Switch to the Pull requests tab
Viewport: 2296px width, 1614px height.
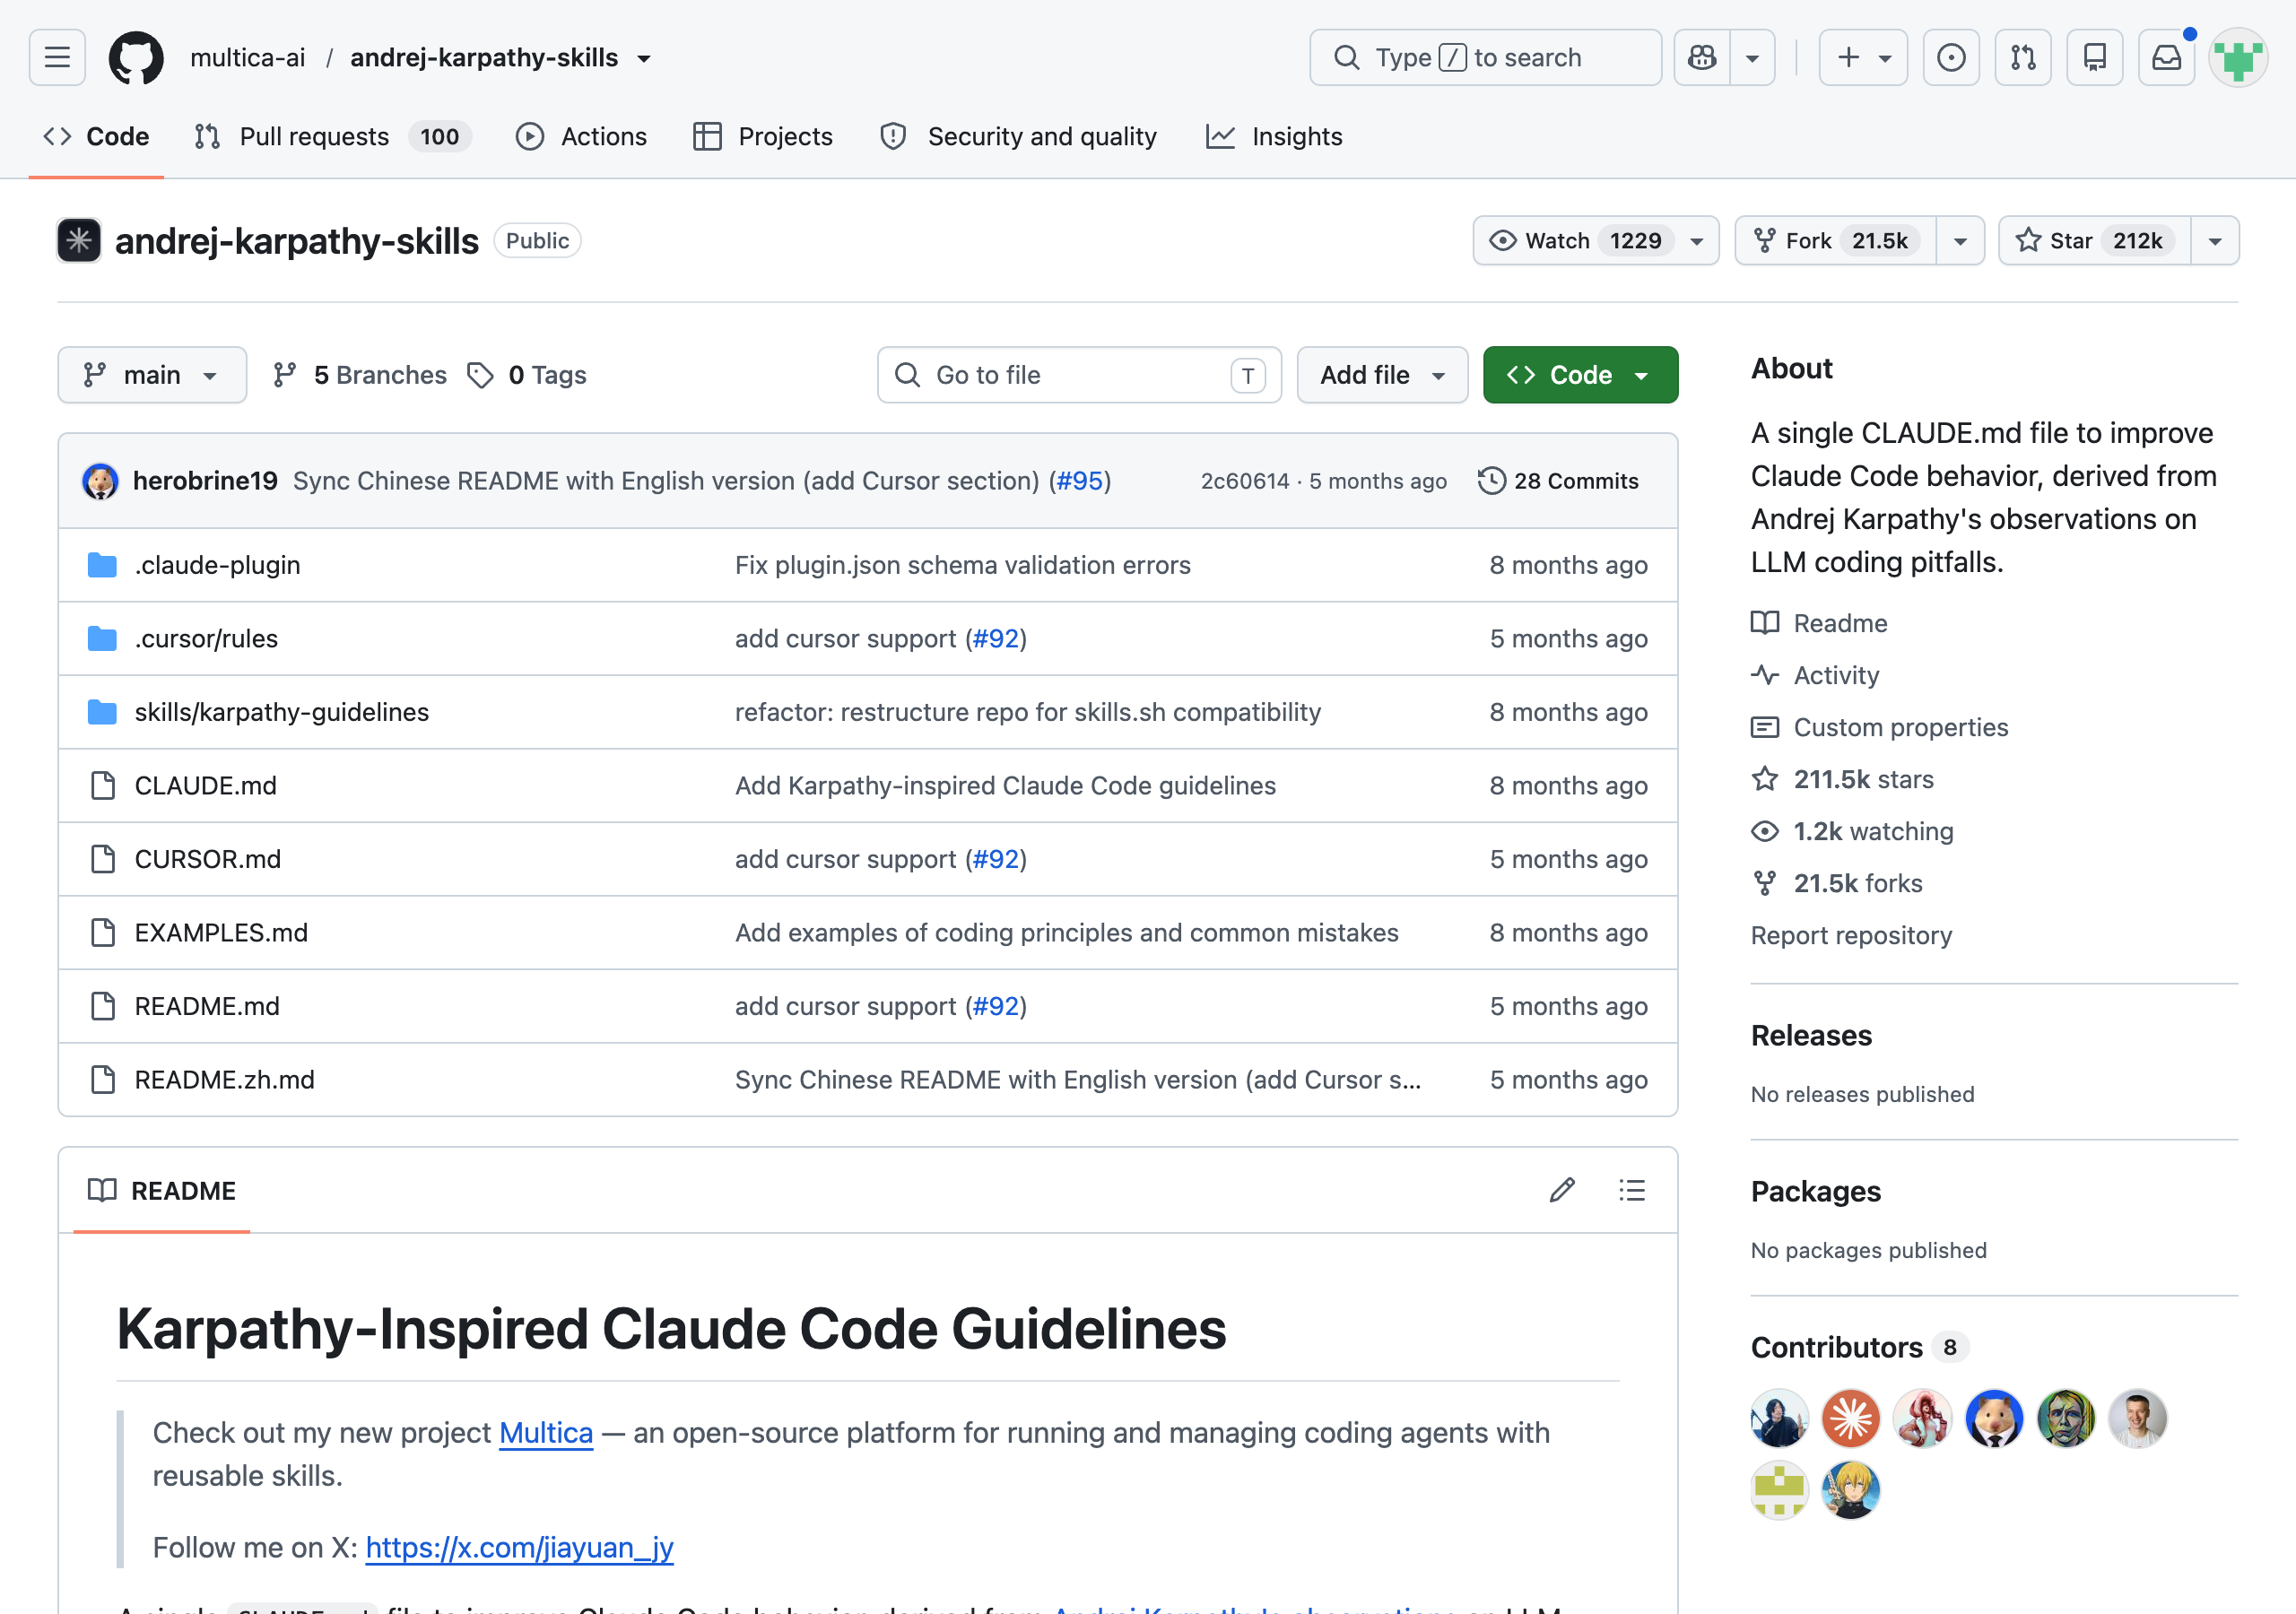pyautogui.click(x=331, y=137)
